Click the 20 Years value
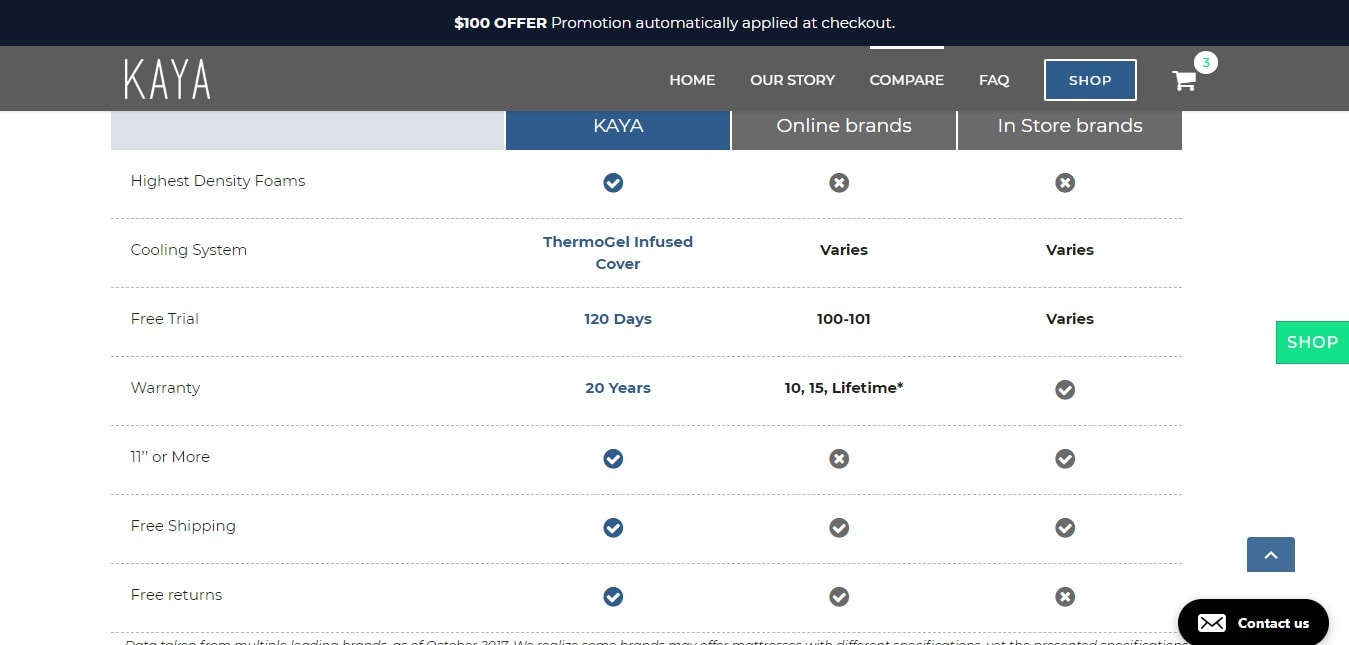 (618, 388)
